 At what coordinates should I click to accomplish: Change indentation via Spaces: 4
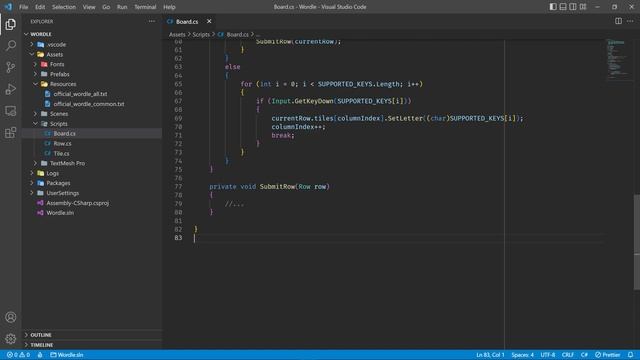[522, 355]
